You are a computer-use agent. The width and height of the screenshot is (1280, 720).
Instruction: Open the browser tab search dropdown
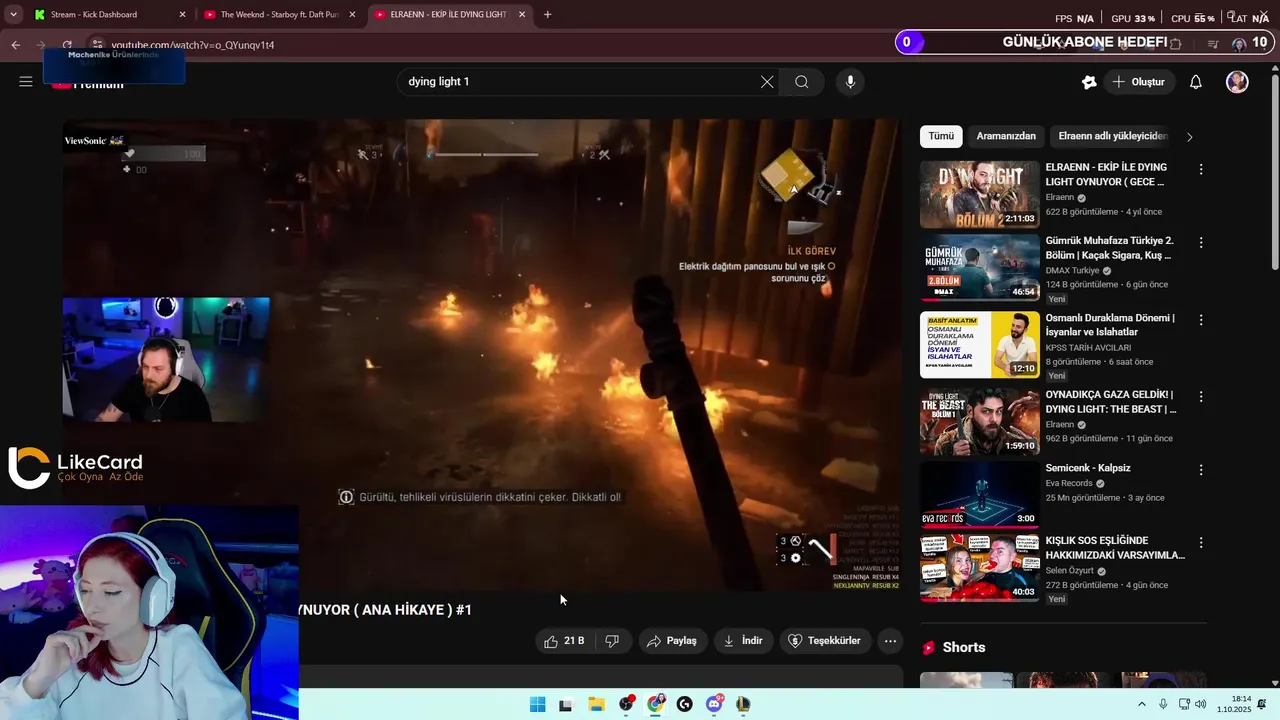pyautogui.click(x=13, y=15)
